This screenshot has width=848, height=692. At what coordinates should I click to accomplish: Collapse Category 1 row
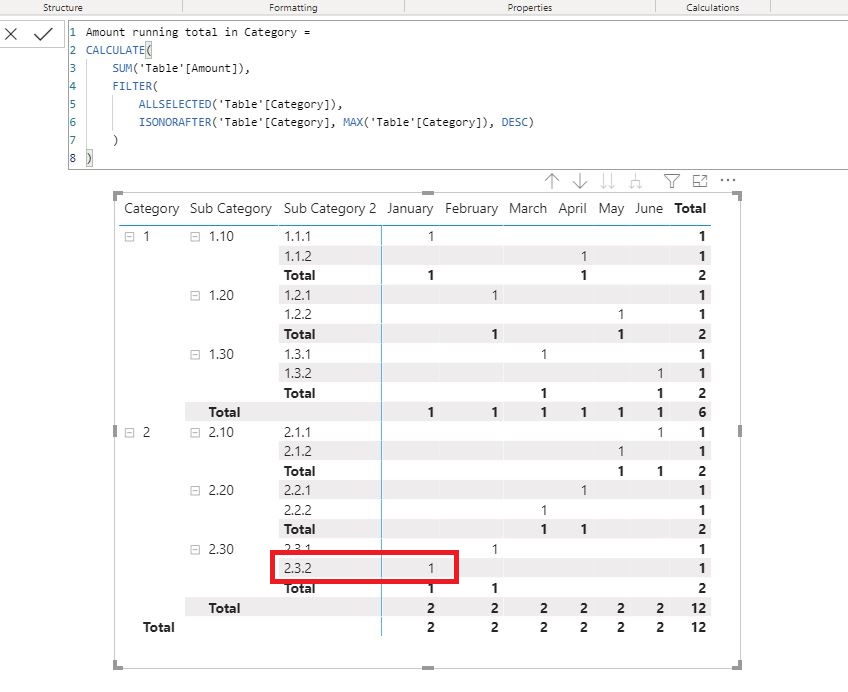pos(129,236)
